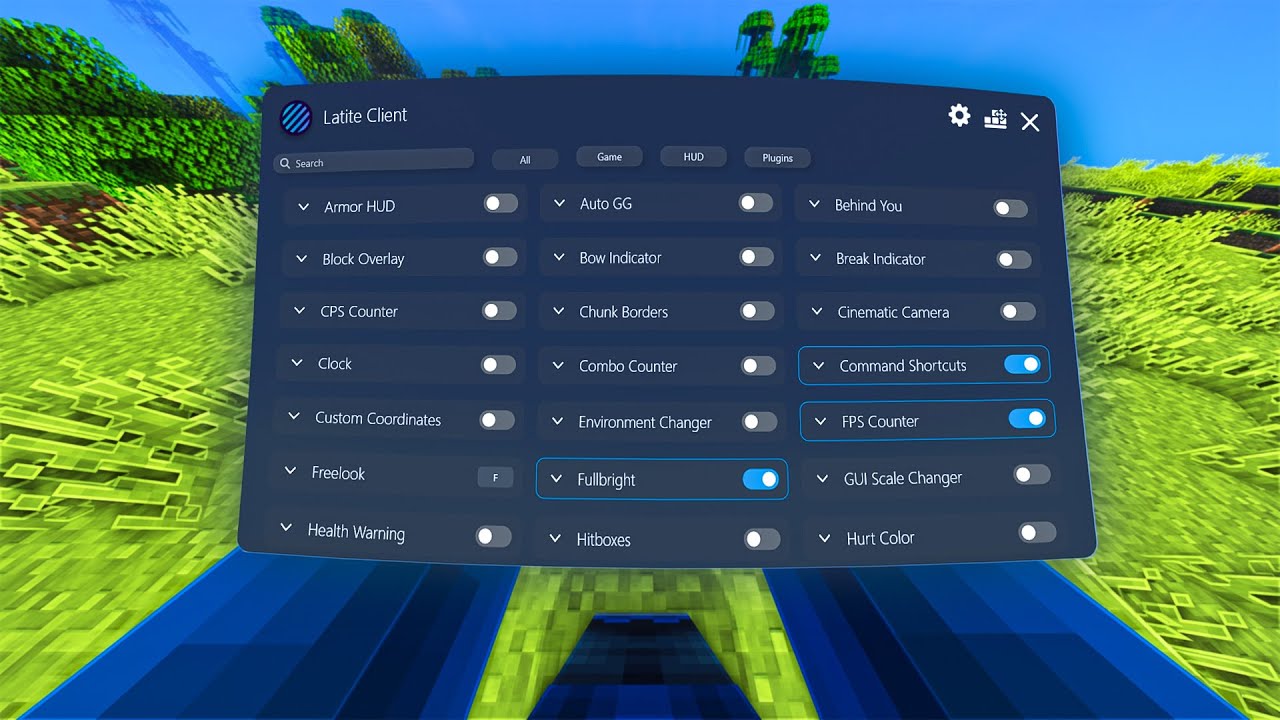Enable Combo Counter toggle

point(759,366)
